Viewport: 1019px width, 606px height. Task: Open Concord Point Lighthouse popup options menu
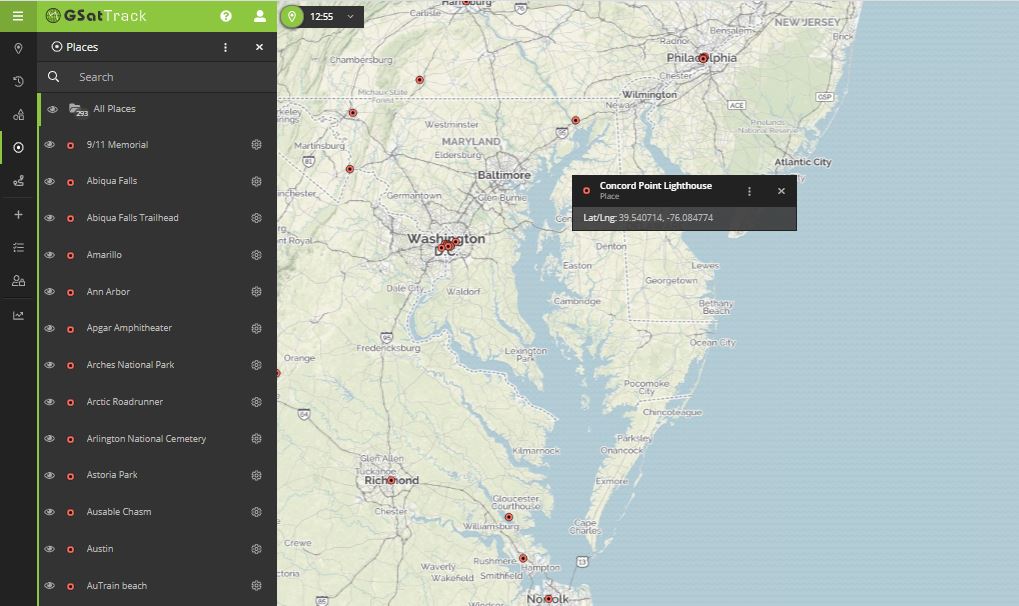click(749, 191)
